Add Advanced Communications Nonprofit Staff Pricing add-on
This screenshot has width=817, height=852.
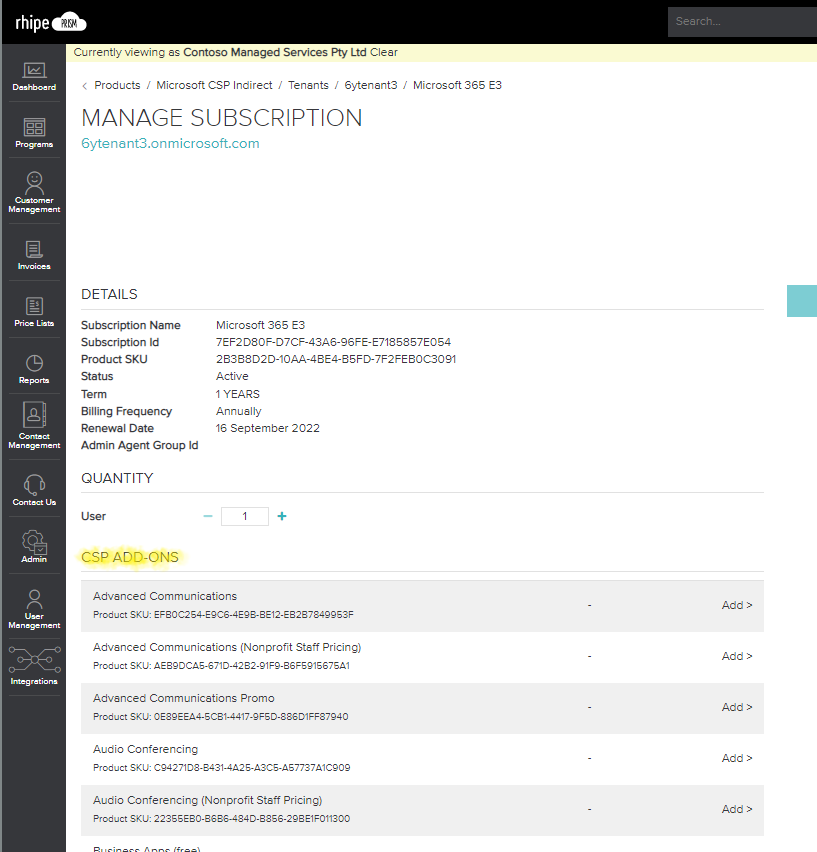[x=737, y=656]
